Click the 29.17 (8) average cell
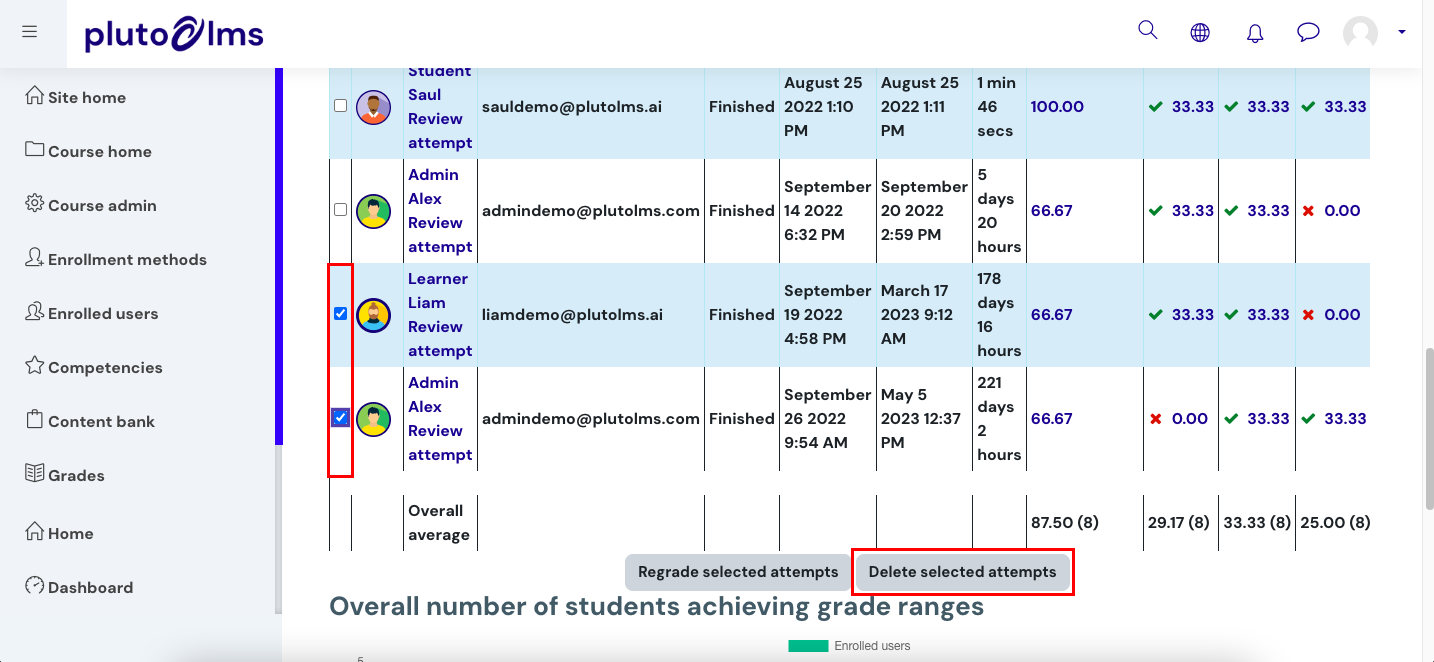This screenshot has width=1434, height=662. pyautogui.click(x=1181, y=523)
